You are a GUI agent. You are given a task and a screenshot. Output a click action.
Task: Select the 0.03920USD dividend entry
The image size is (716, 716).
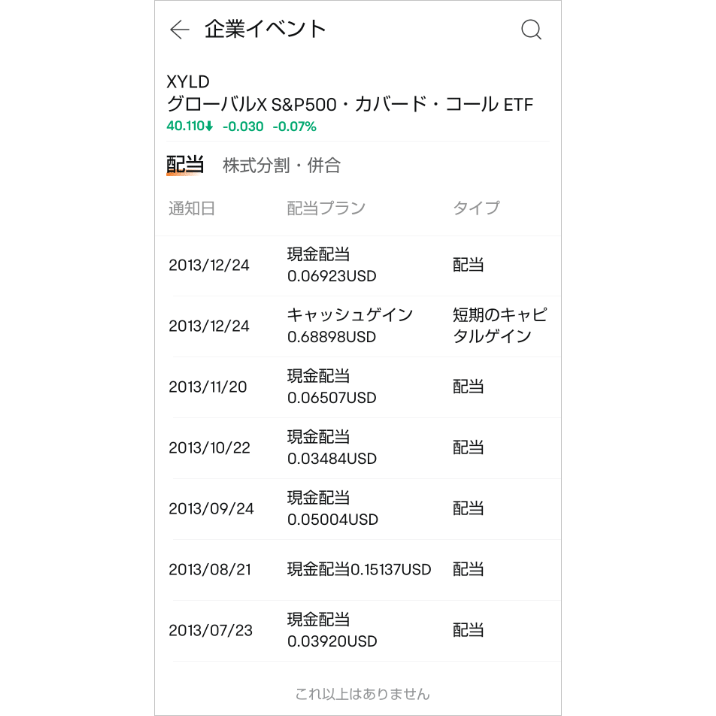[x=332, y=630]
